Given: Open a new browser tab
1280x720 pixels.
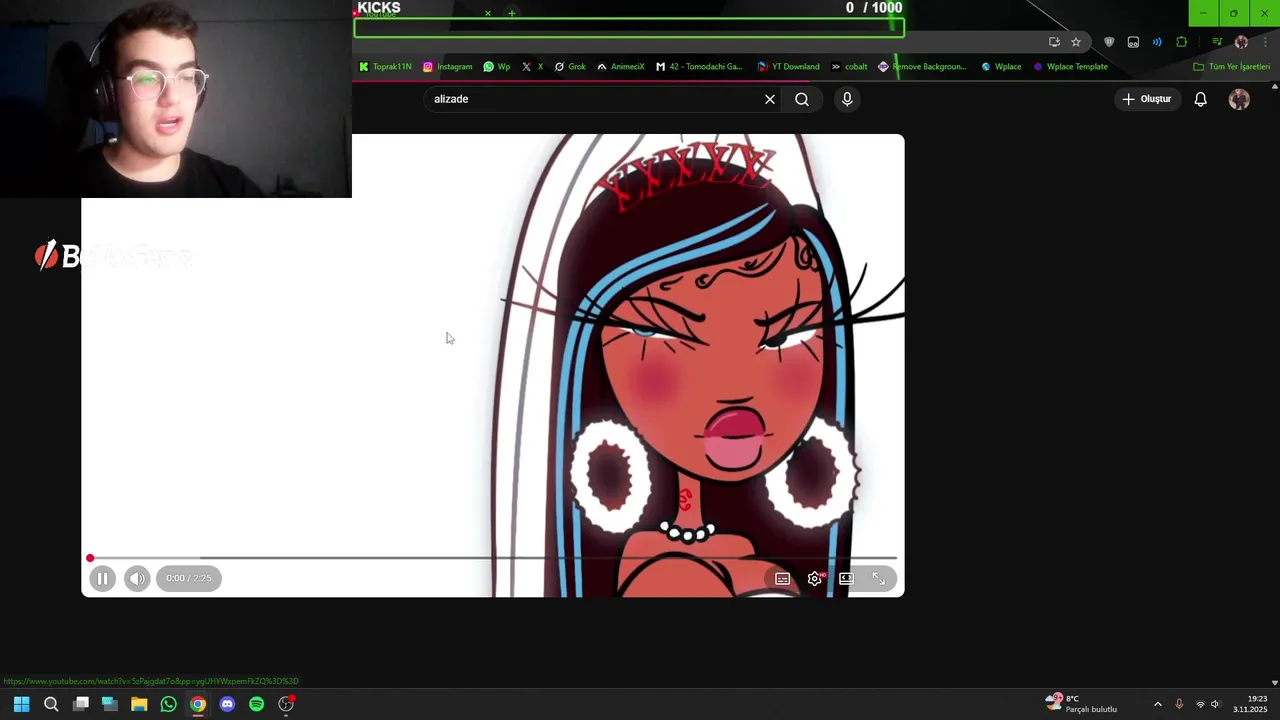Looking at the screenshot, I should coord(511,14).
